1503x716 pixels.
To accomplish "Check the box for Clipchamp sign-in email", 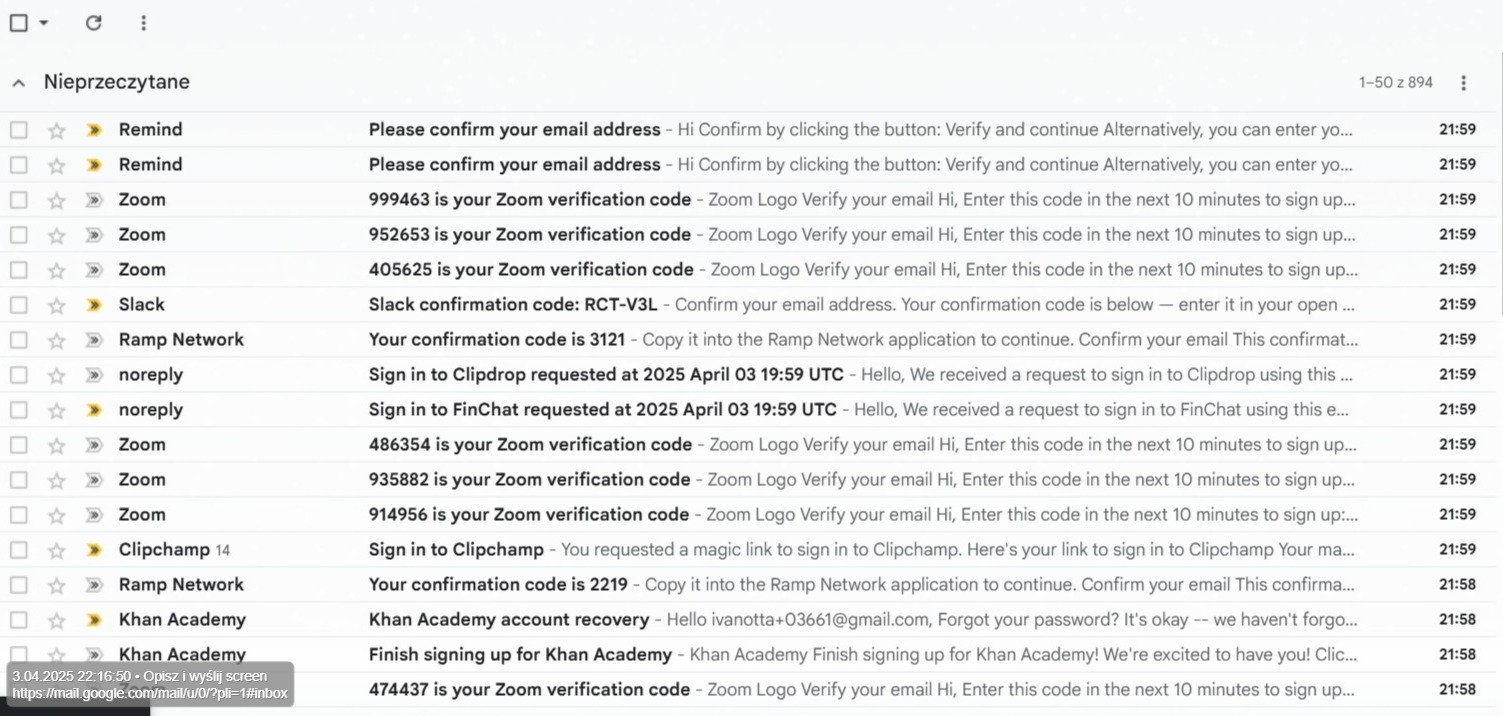I will click(x=19, y=550).
